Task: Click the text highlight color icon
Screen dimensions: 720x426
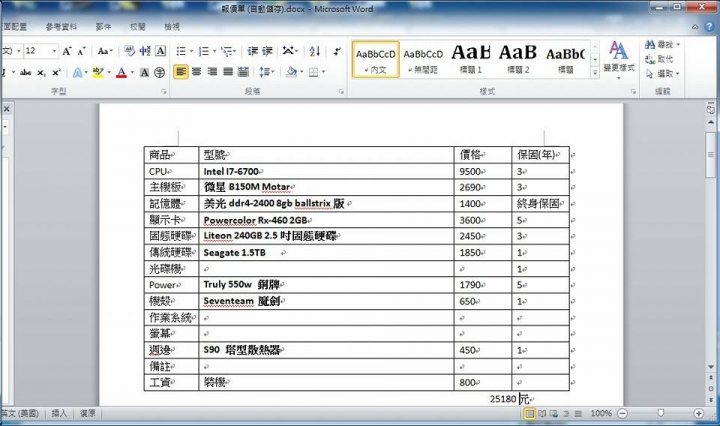Action: point(97,73)
